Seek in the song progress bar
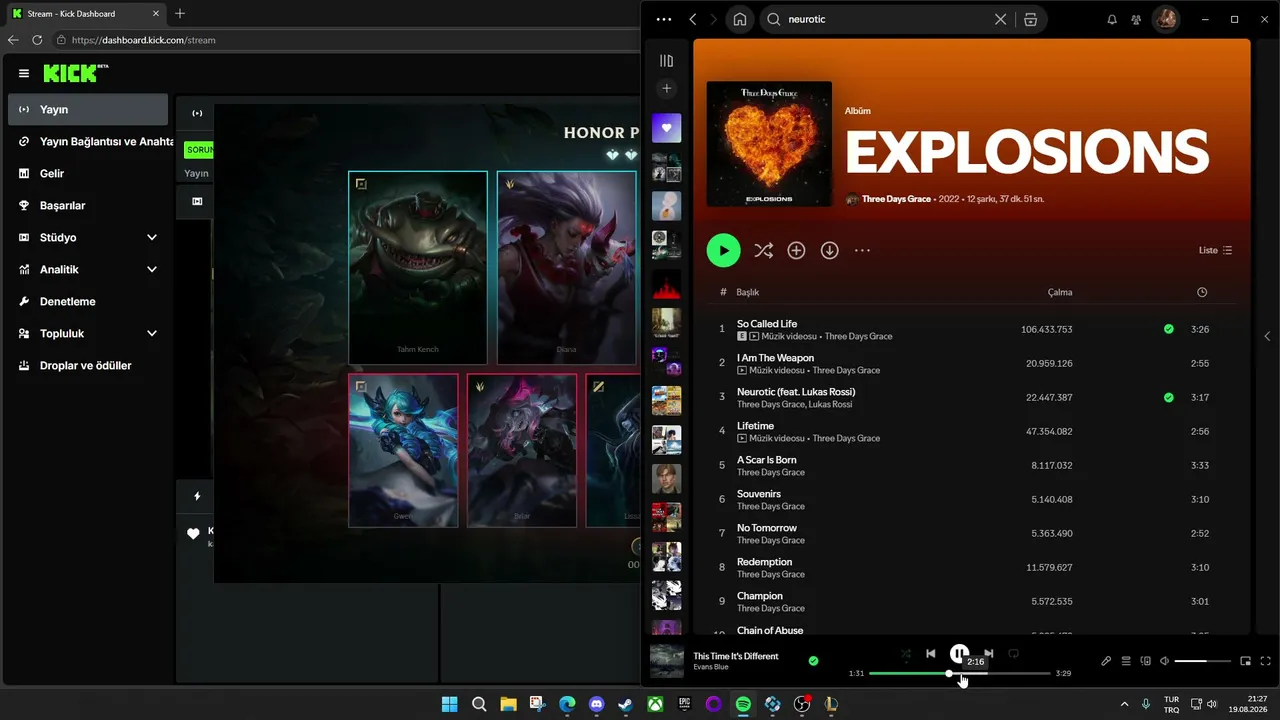 [960, 674]
